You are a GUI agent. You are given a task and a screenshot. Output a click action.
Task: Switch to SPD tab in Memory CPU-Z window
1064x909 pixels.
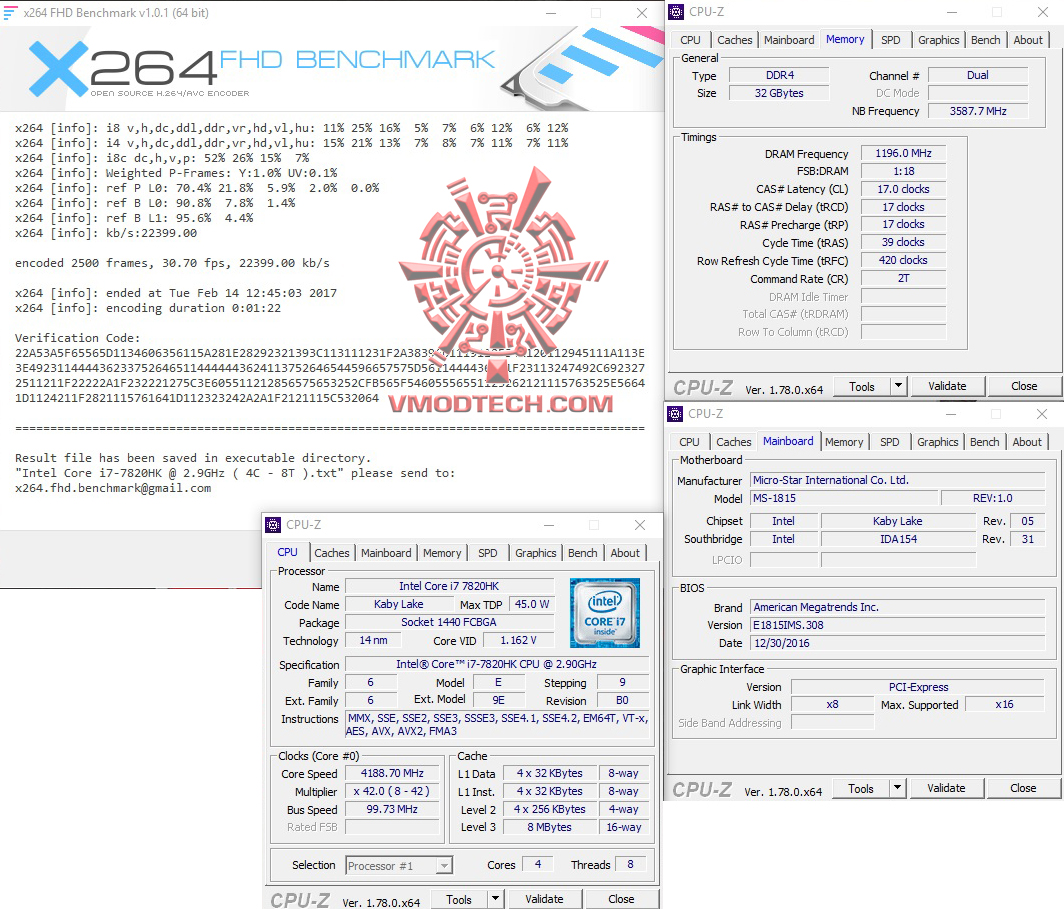coord(890,40)
